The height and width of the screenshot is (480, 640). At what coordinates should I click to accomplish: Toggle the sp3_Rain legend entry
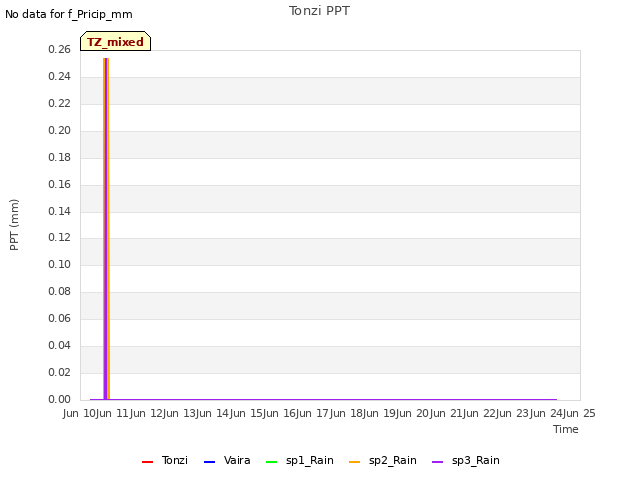(466, 460)
